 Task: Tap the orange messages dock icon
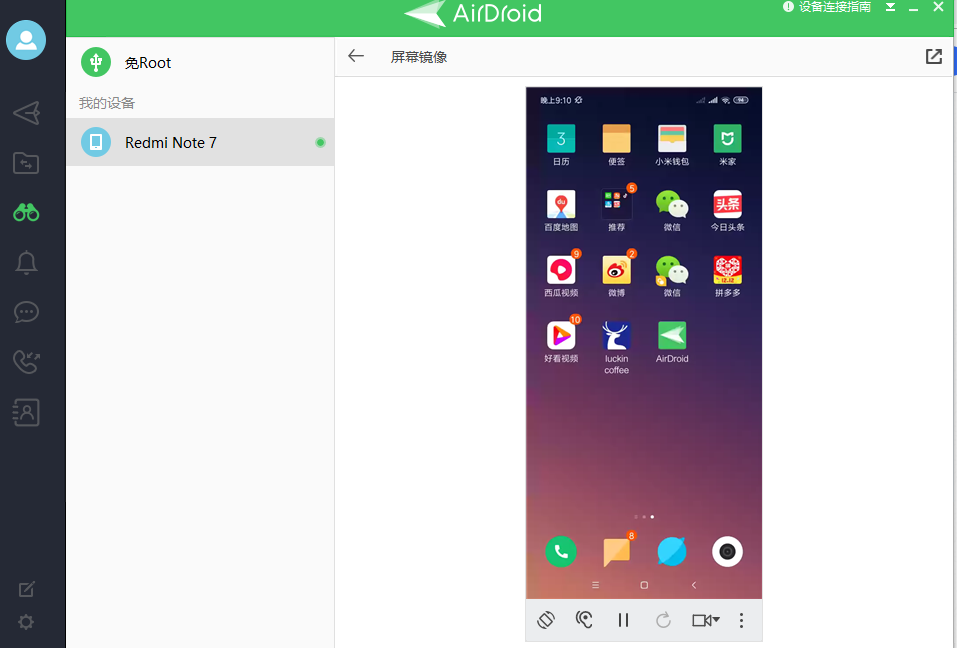(616, 550)
